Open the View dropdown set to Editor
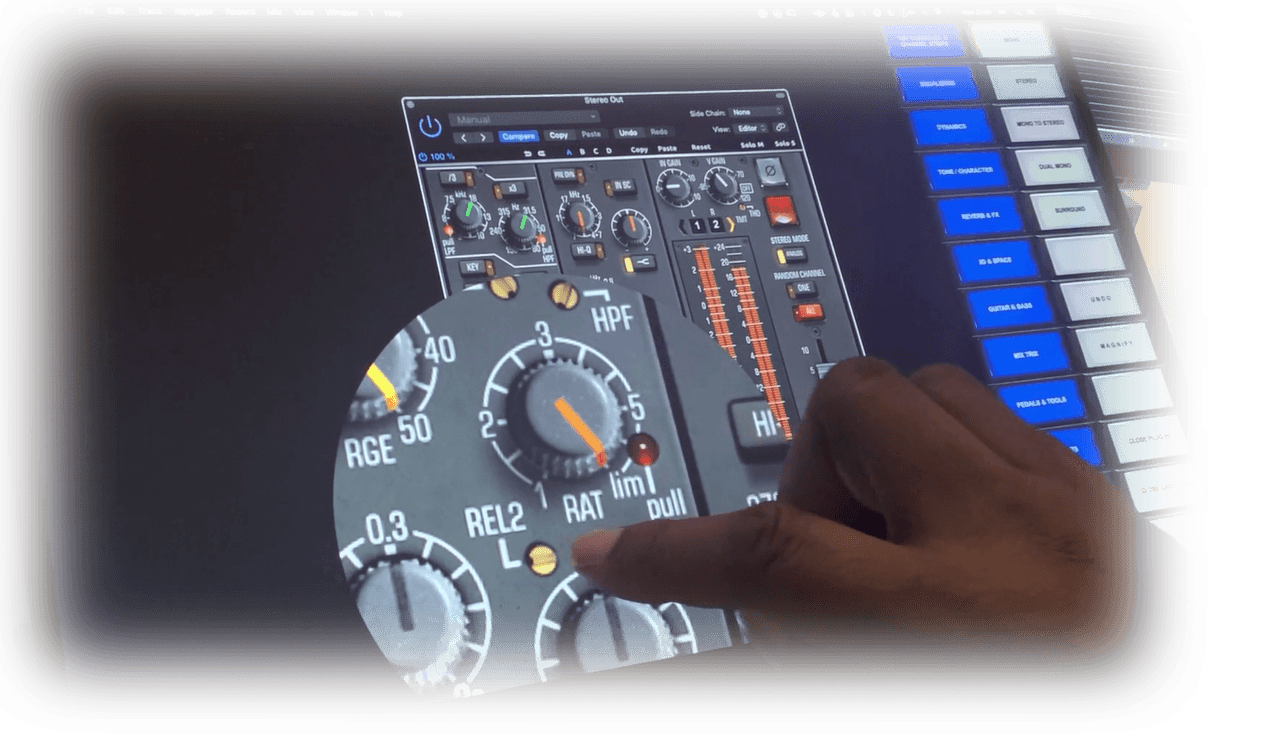Screen dimensions: 1269x739 coord(752,128)
